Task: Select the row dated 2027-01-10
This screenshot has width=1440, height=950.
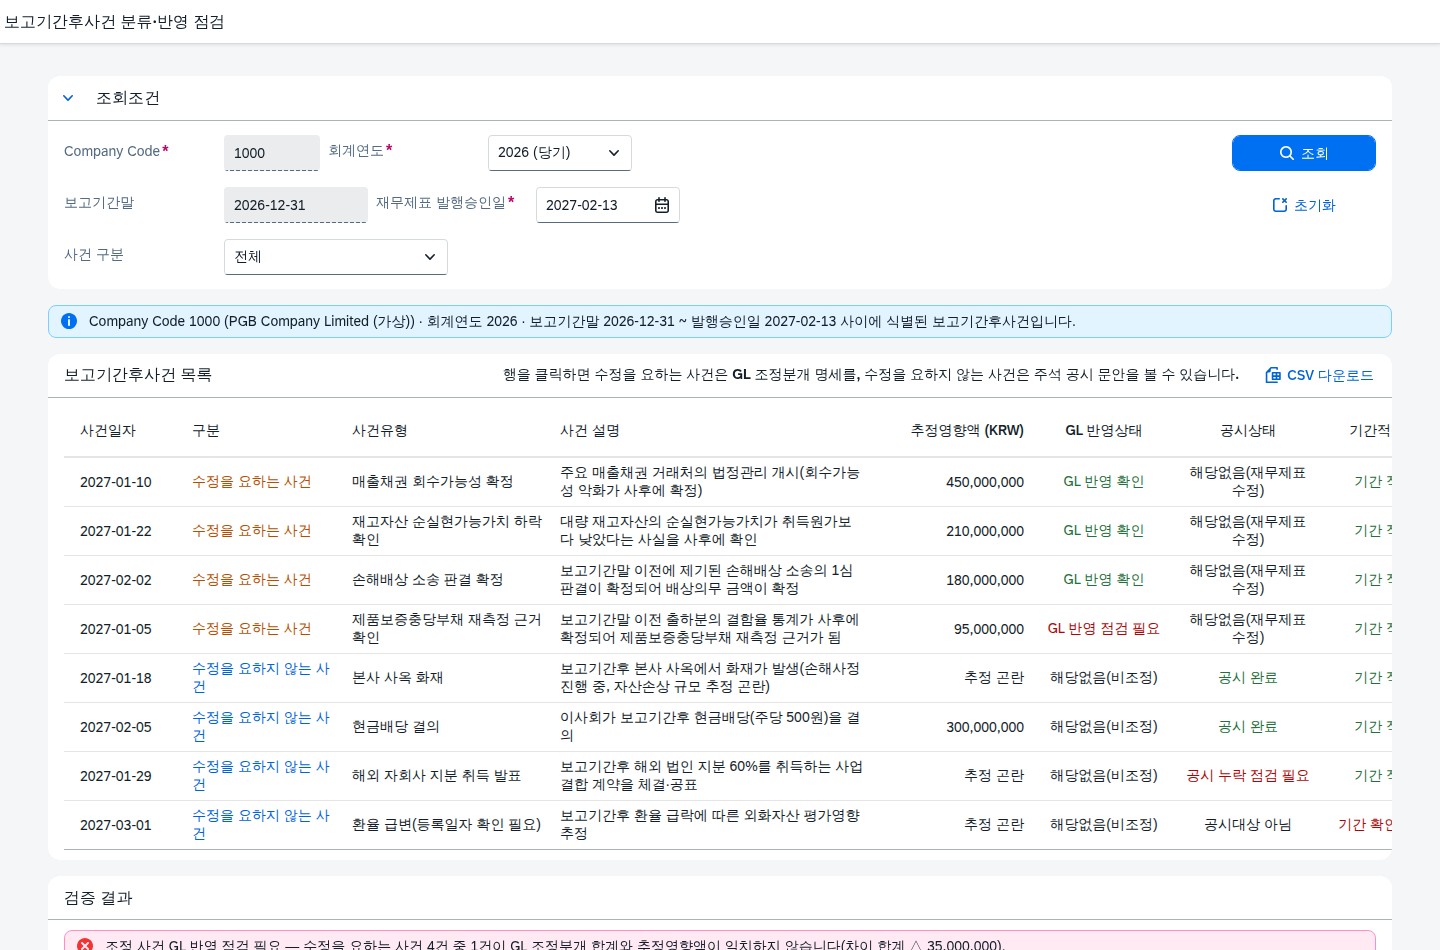Action: (x=727, y=482)
